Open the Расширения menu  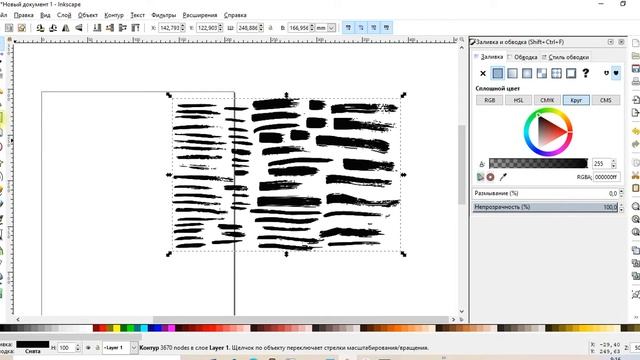coord(200,15)
